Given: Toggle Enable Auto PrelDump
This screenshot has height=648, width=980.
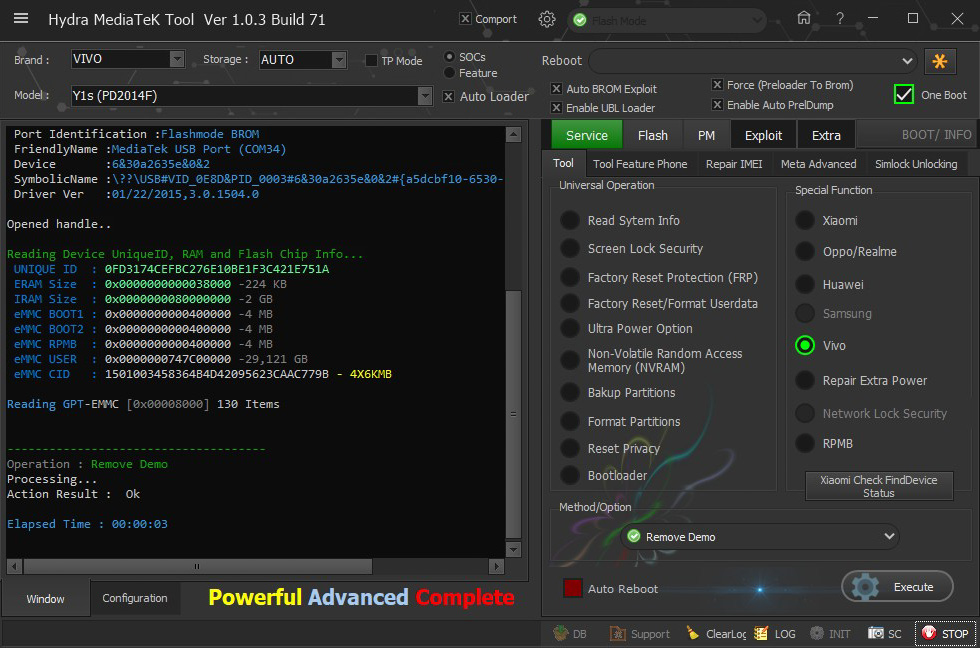Looking at the screenshot, I should pos(718,104).
